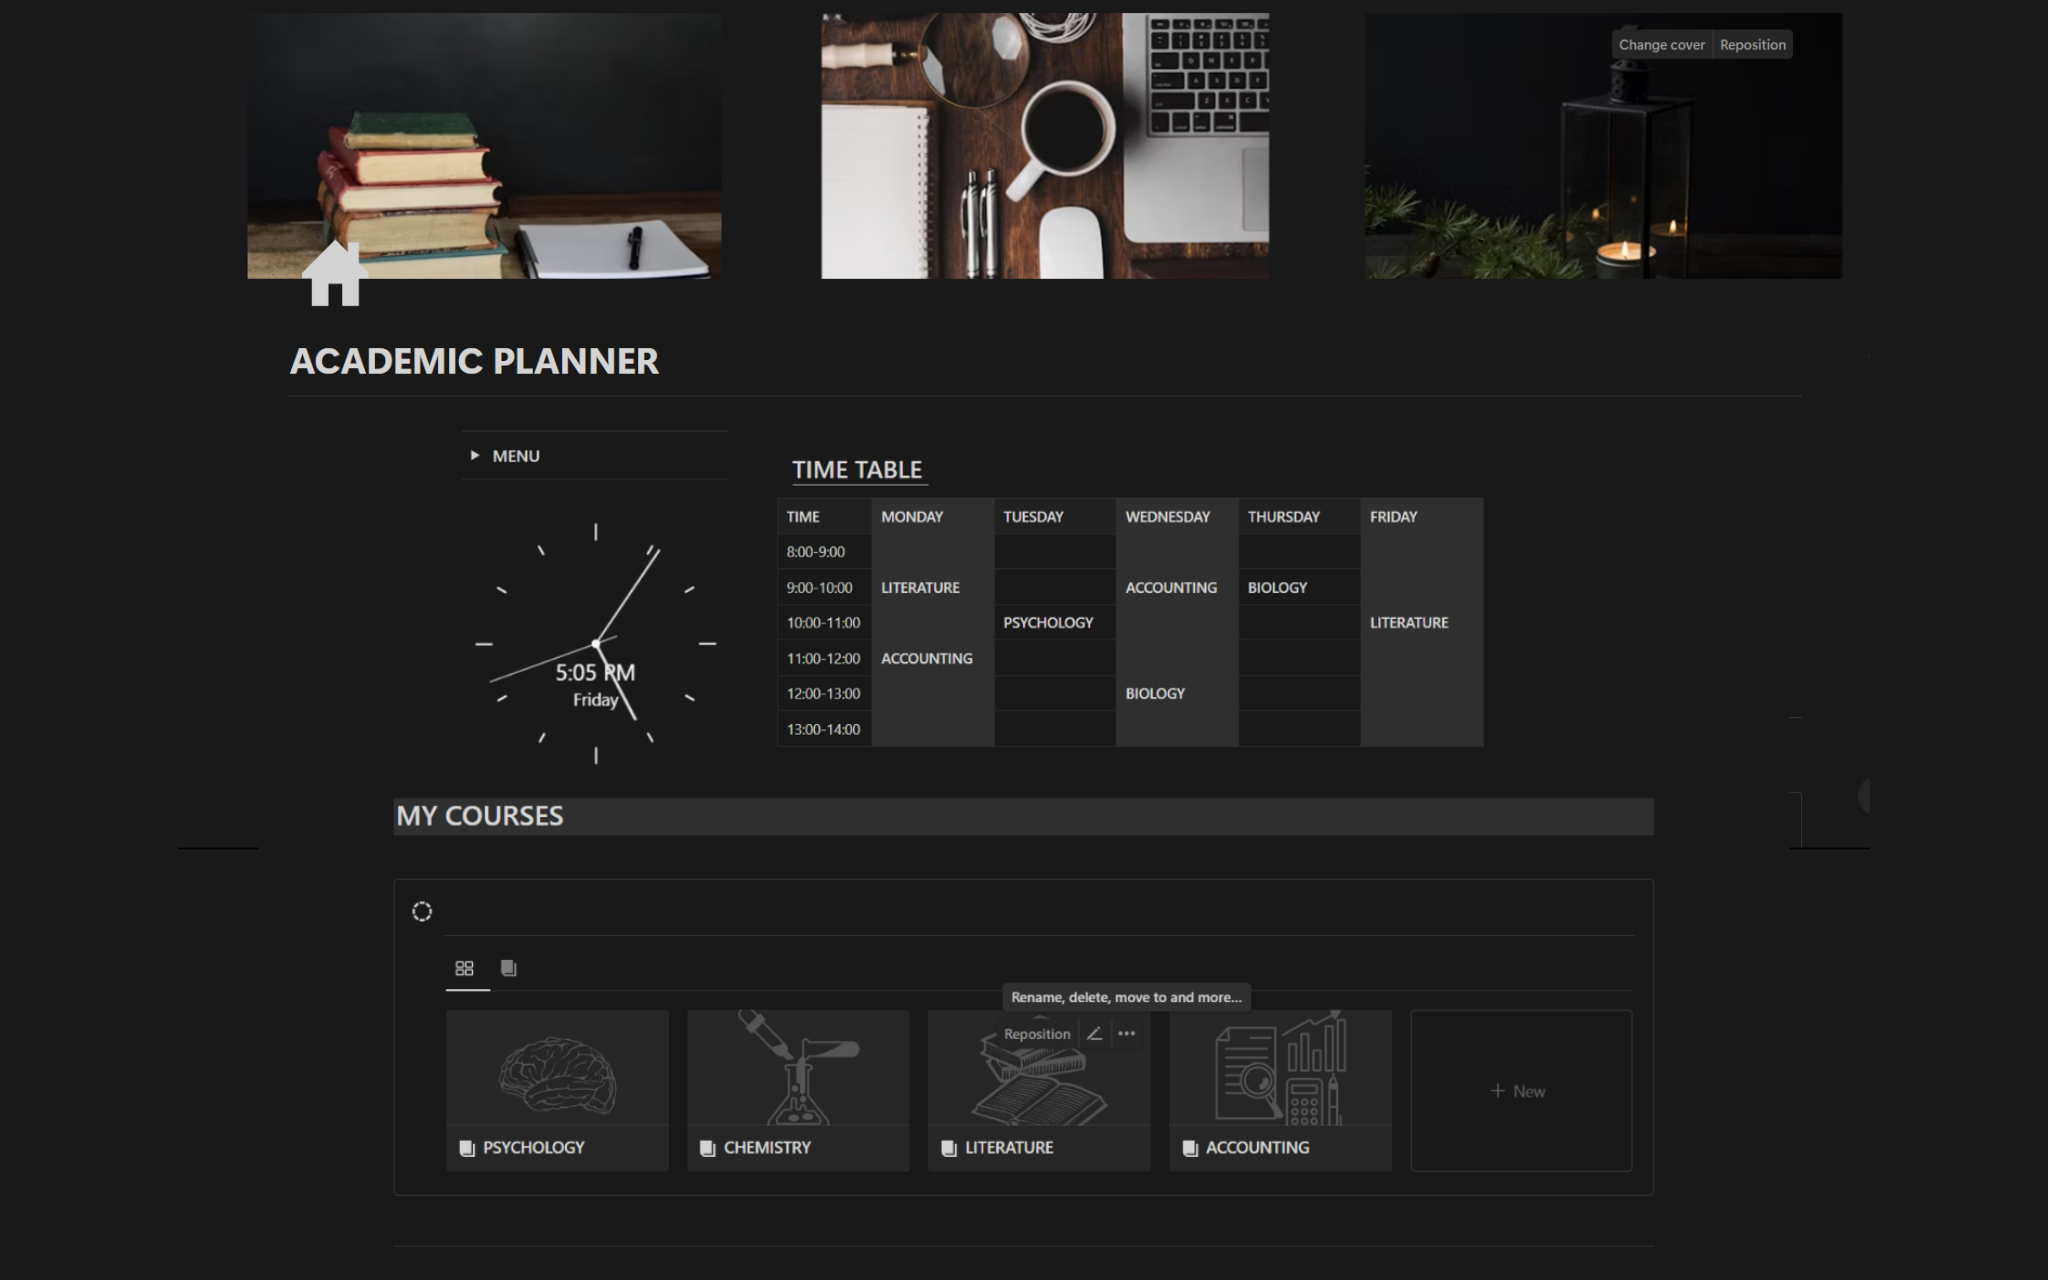Click Reposition on the Literature card
Screen dimensions: 2048x1280
pyautogui.click(x=1036, y=1033)
